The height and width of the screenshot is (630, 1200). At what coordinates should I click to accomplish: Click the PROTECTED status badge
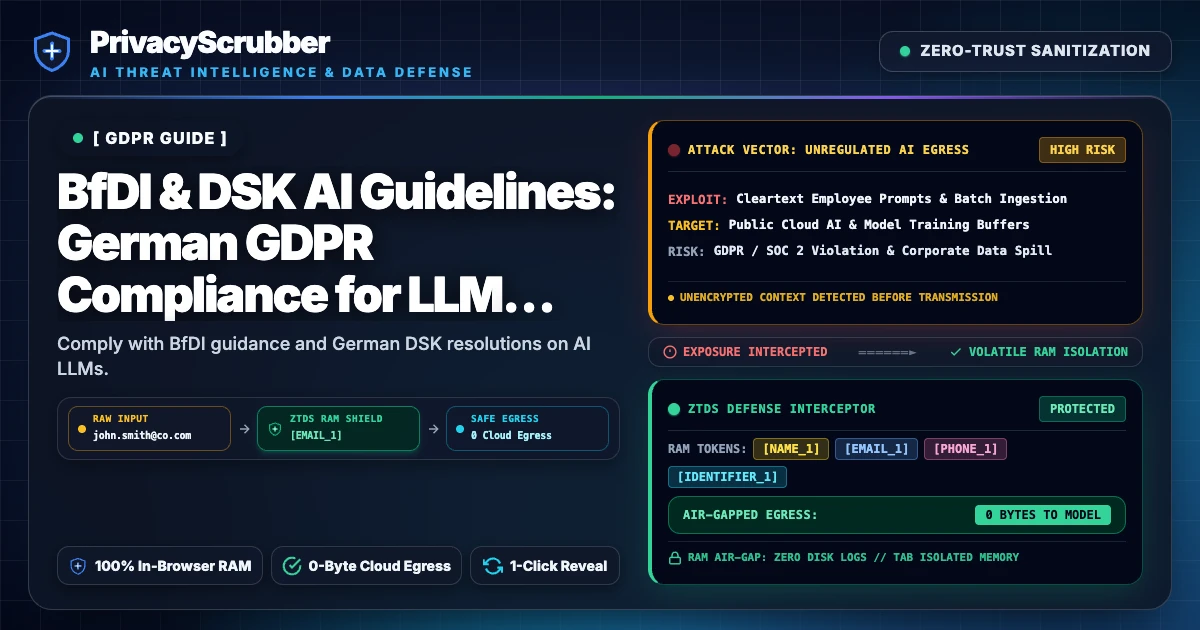[x=1082, y=408]
